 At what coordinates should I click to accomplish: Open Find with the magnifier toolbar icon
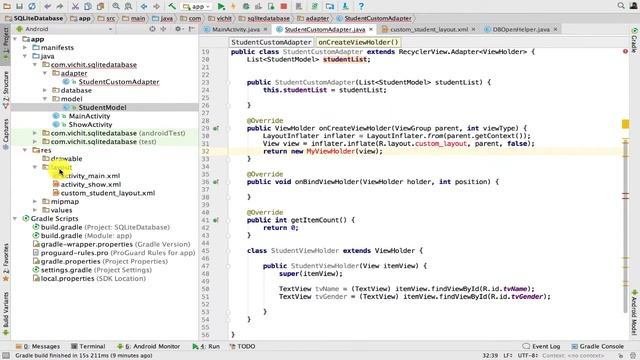pyautogui.click(x=116, y=6)
